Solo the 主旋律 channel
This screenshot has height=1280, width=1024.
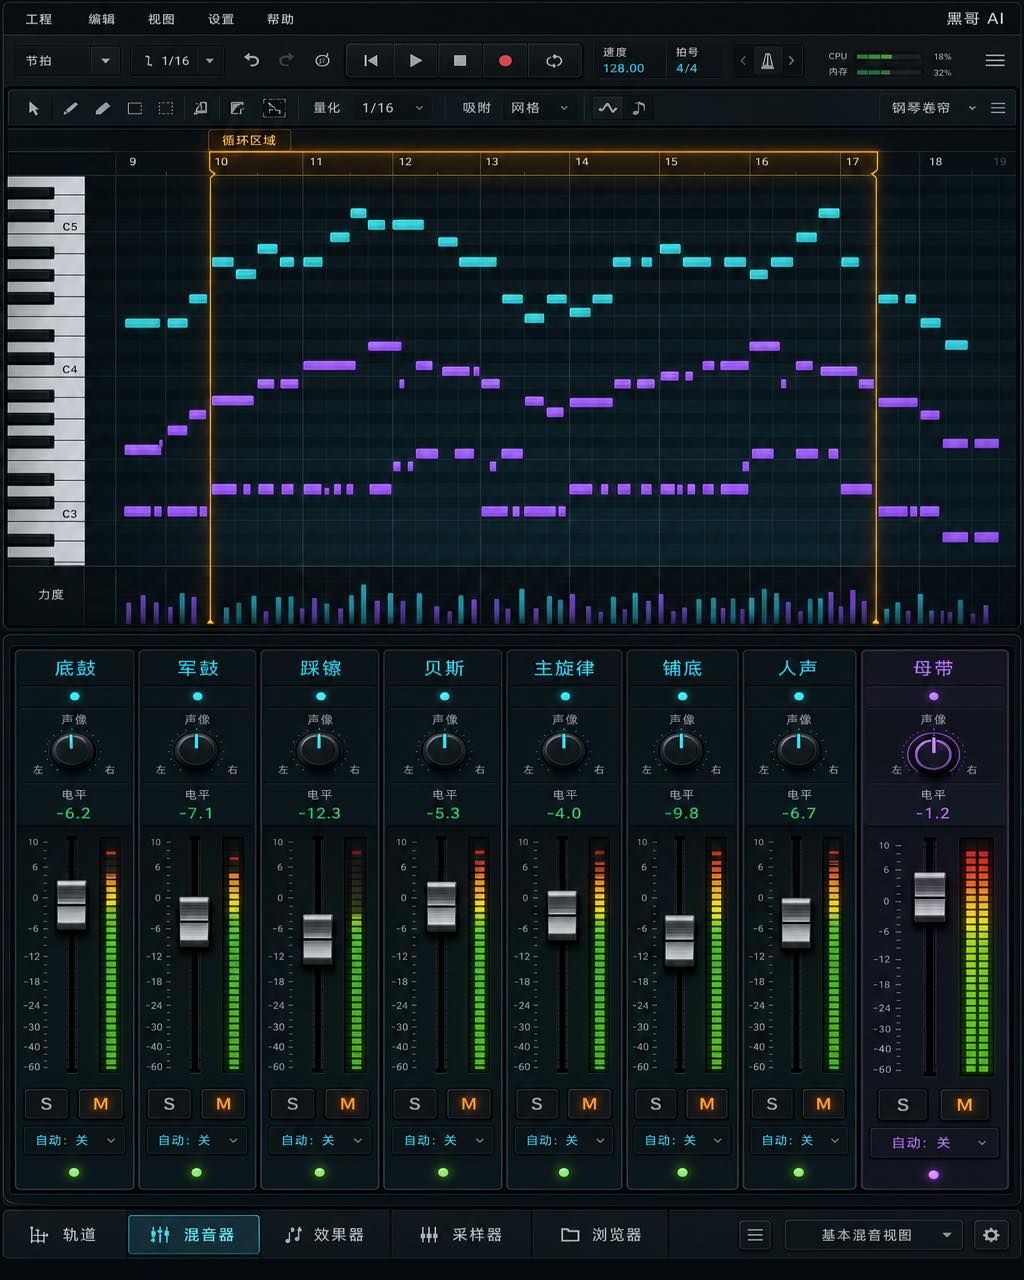[536, 1104]
